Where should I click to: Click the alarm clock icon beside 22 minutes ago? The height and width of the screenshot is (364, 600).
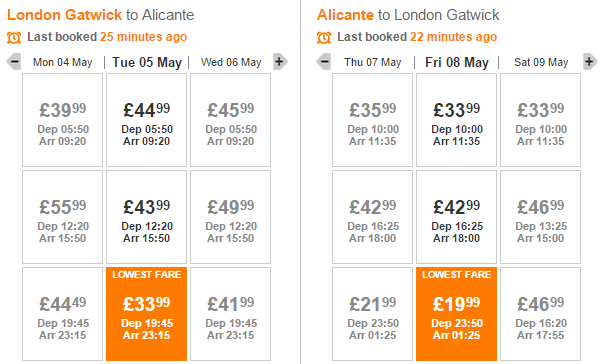click(x=324, y=38)
